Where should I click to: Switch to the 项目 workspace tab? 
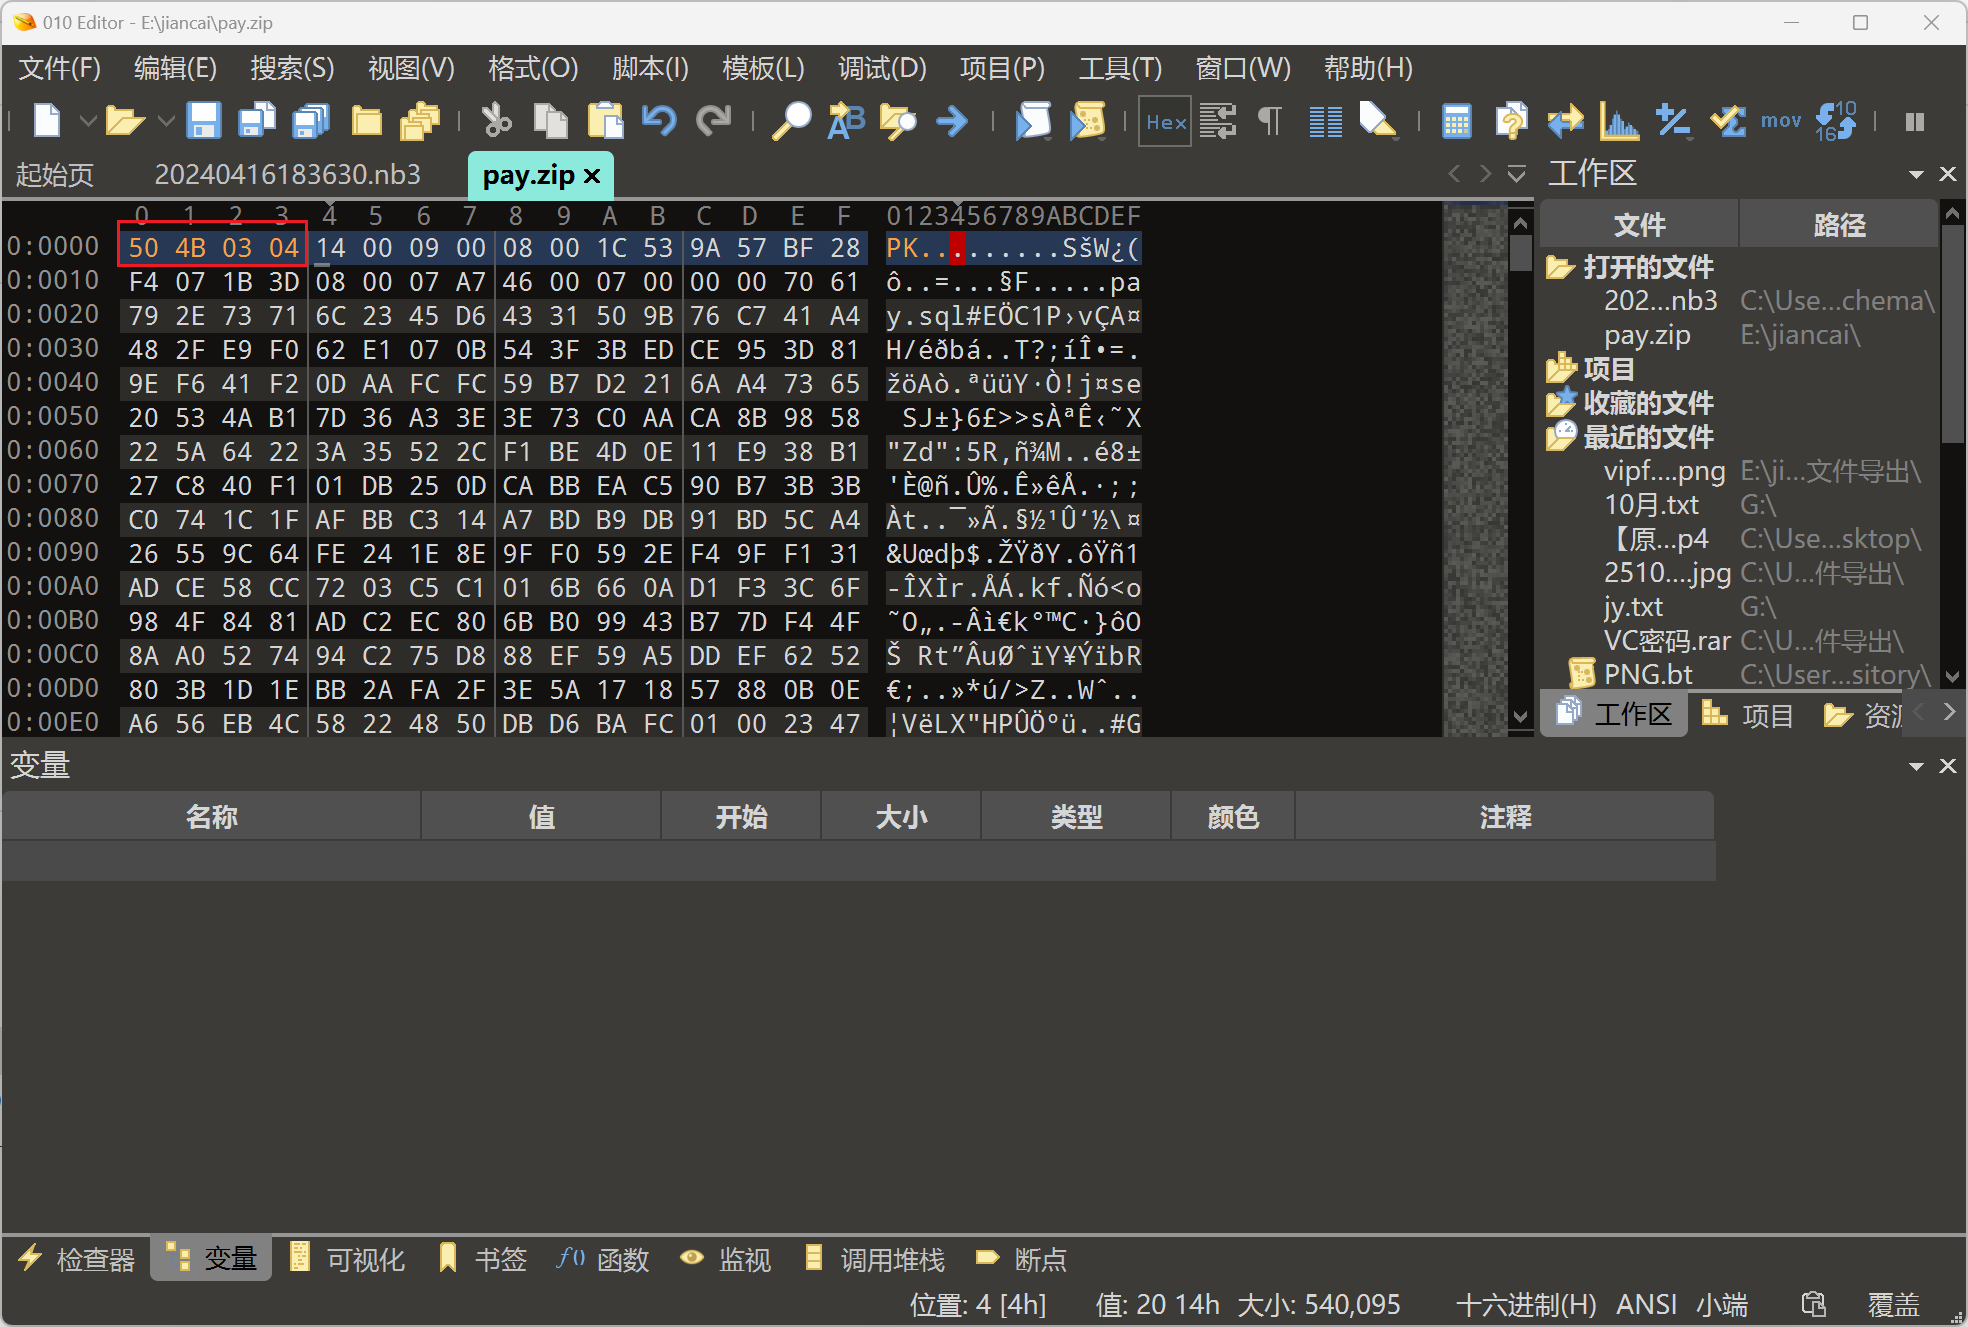point(1748,715)
